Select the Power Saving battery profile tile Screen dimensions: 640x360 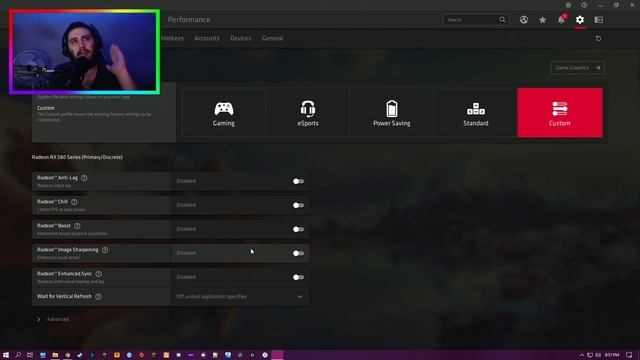click(392, 113)
